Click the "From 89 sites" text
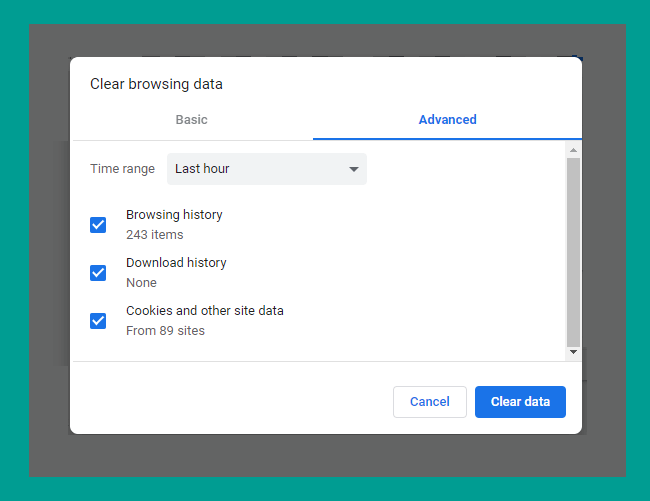 (165, 331)
